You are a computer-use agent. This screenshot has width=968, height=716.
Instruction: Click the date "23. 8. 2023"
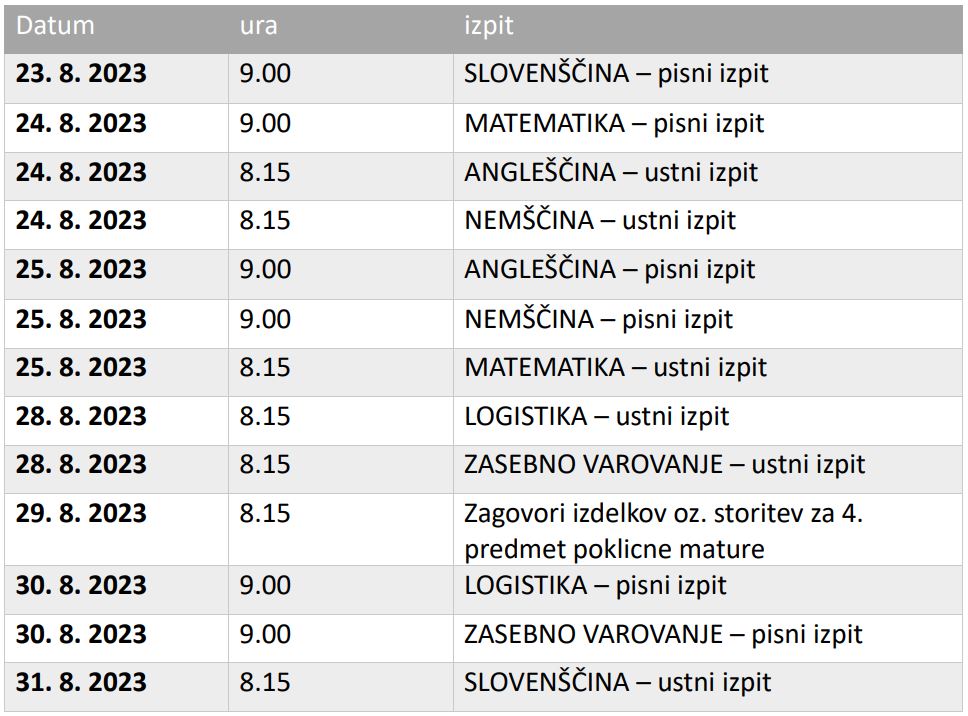coord(81,74)
